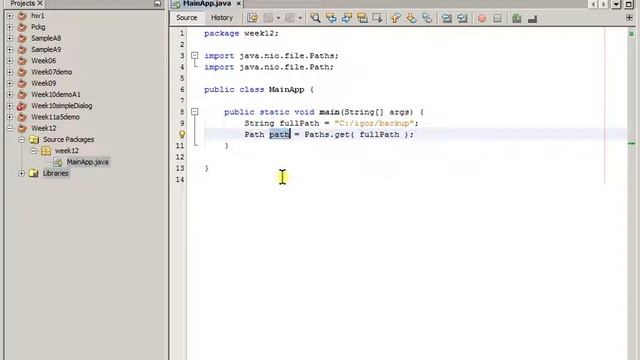Expand the Week06 project node
The image size is (640, 360).
pyautogui.click(x=10, y=61)
